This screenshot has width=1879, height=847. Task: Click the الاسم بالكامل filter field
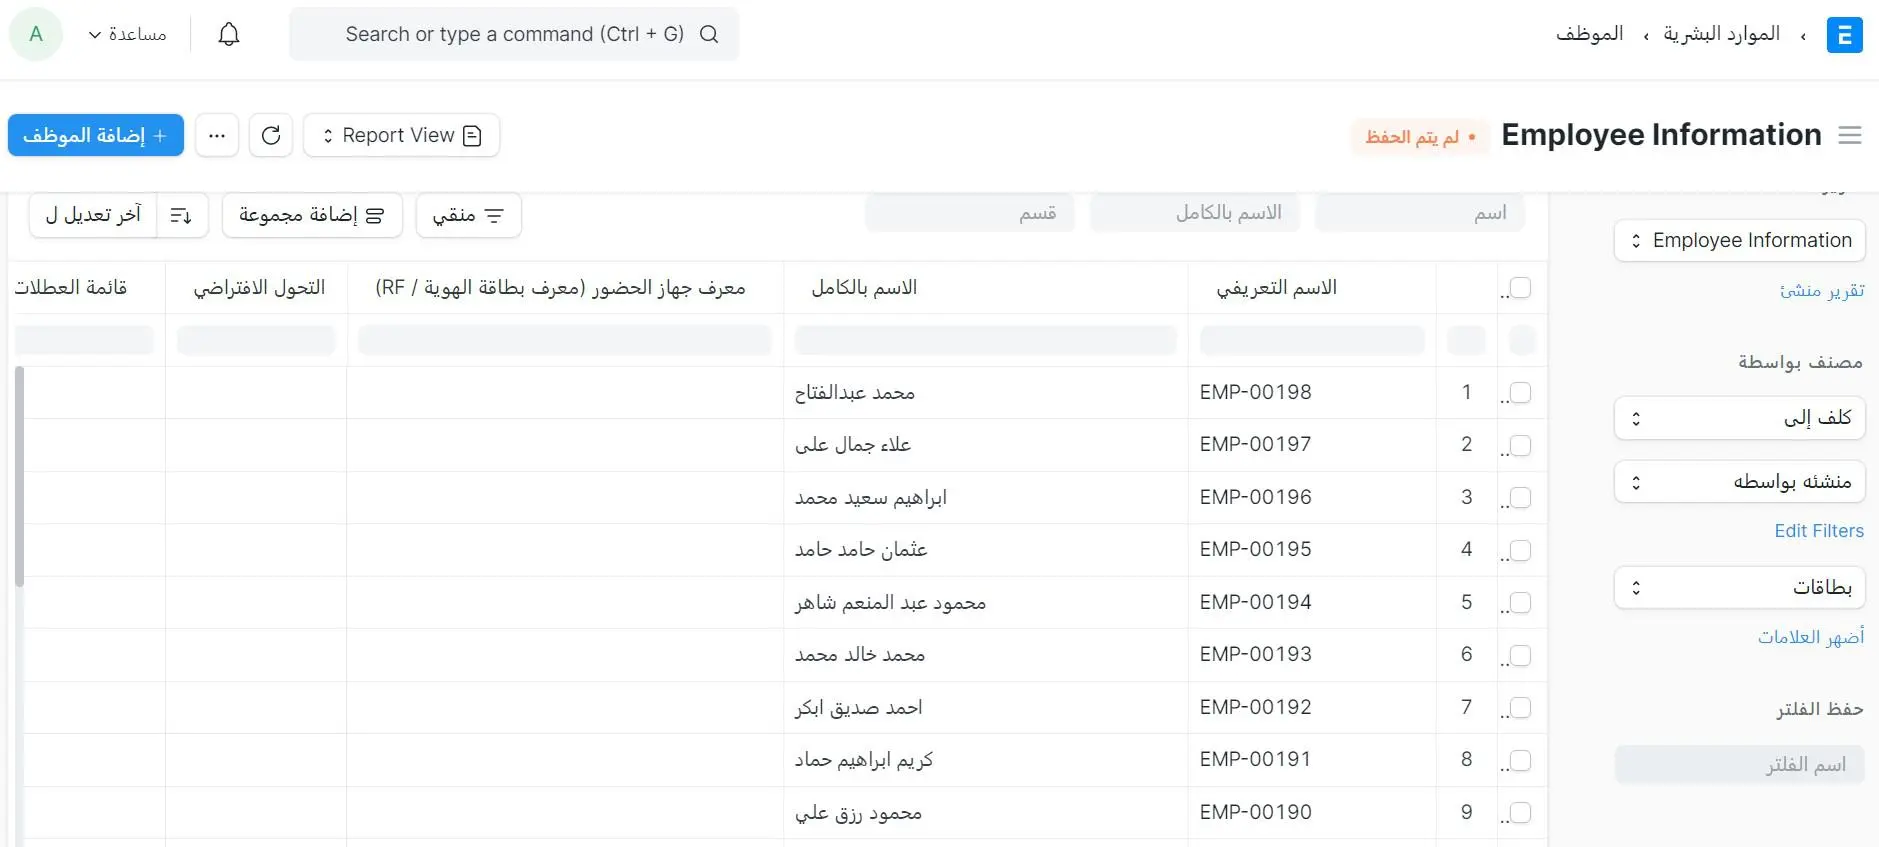[1195, 213]
